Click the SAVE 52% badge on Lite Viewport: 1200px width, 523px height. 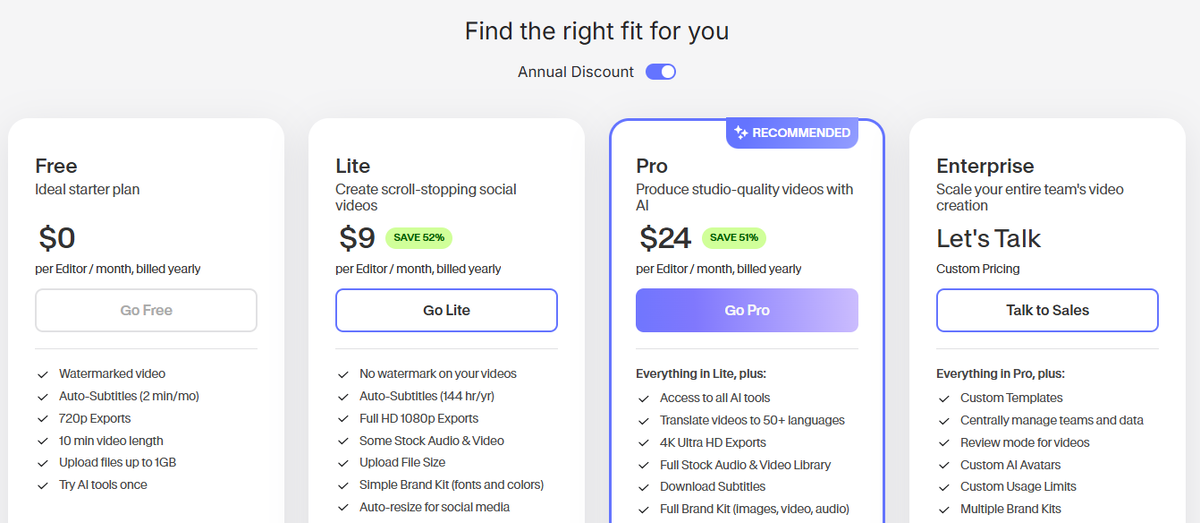[419, 238]
